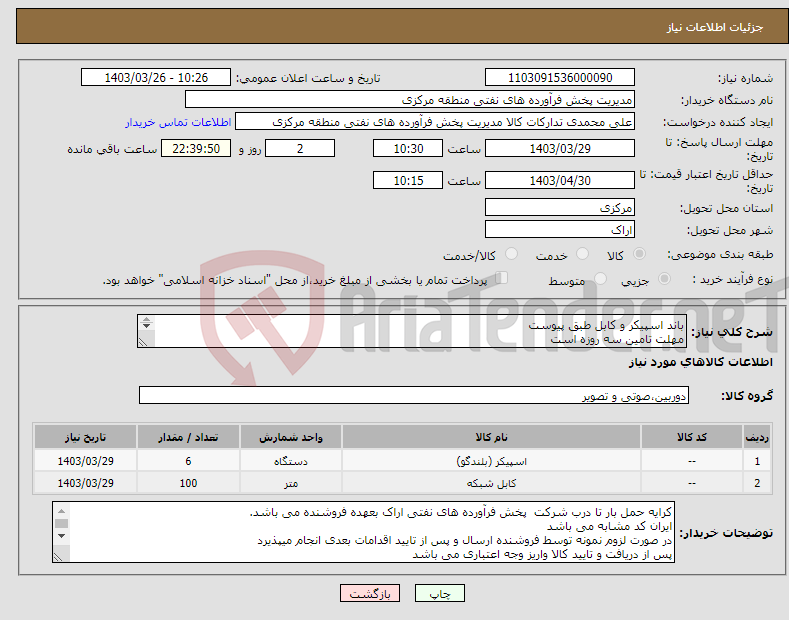Click column header تعداد / مقدار
The width and height of the screenshot is (789, 620).
(x=188, y=437)
